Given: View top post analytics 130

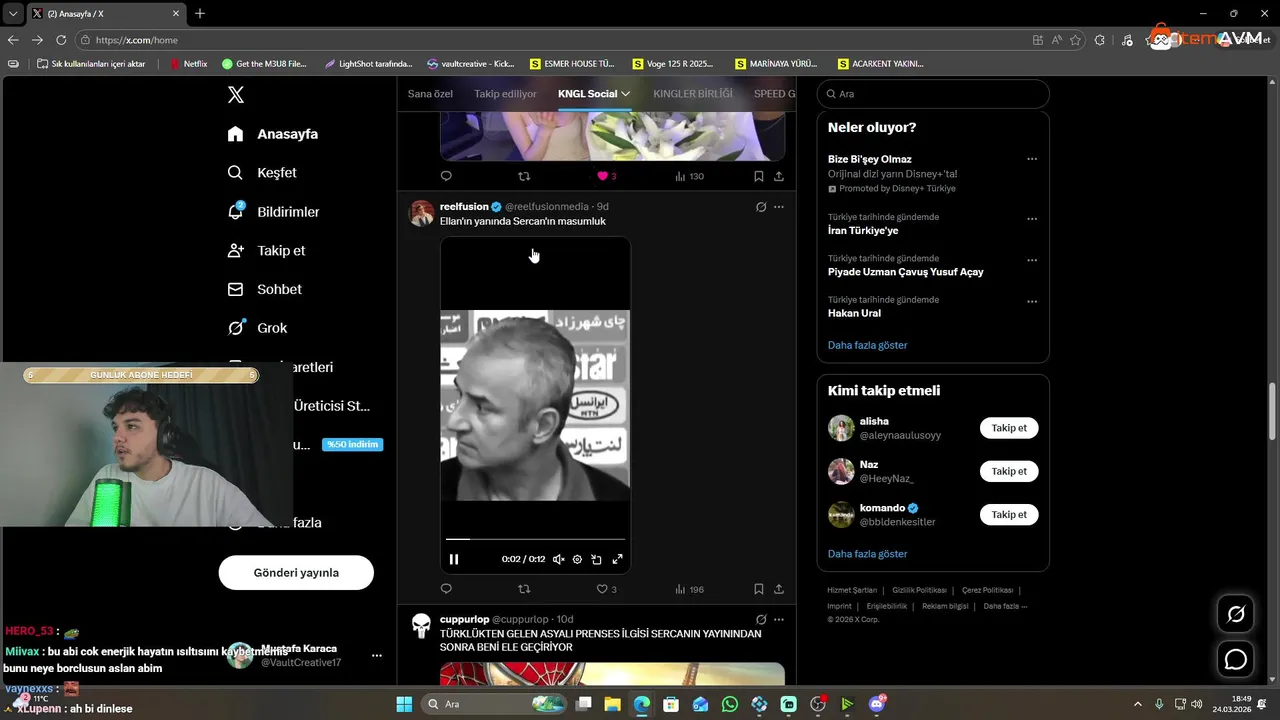Looking at the screenshot, I should click(689, 176).
